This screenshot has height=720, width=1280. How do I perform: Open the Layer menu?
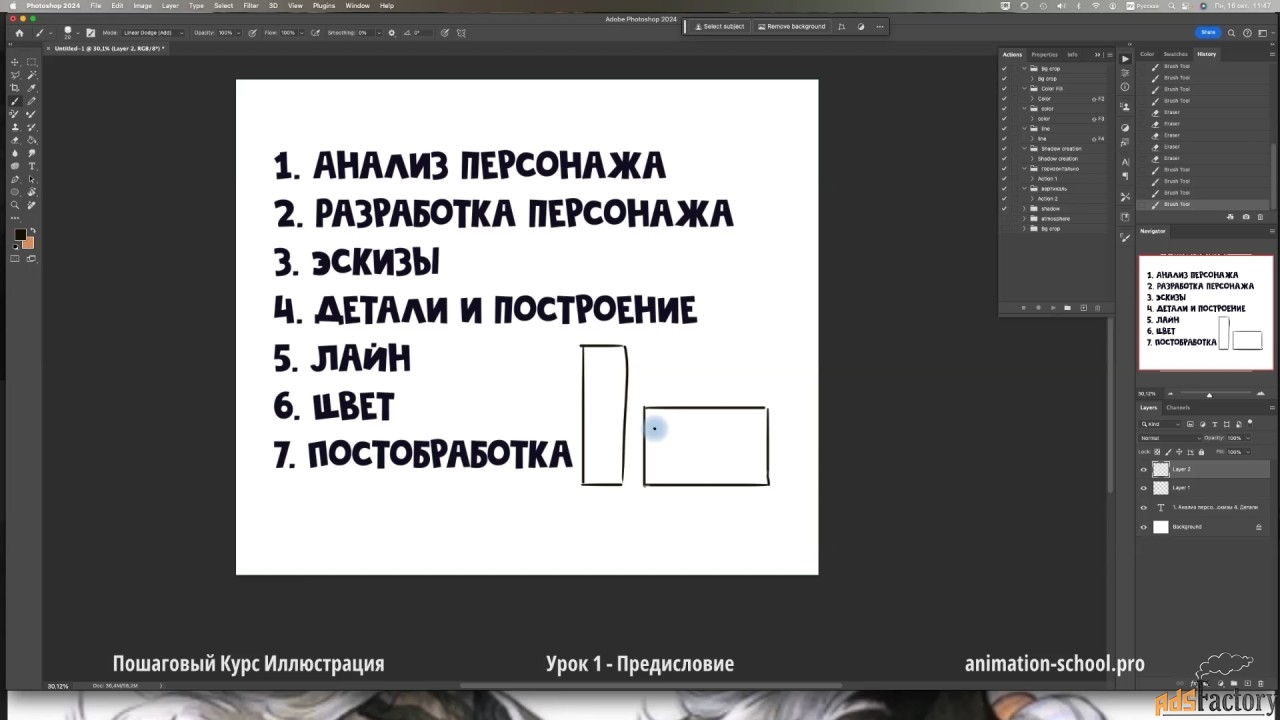170,5
